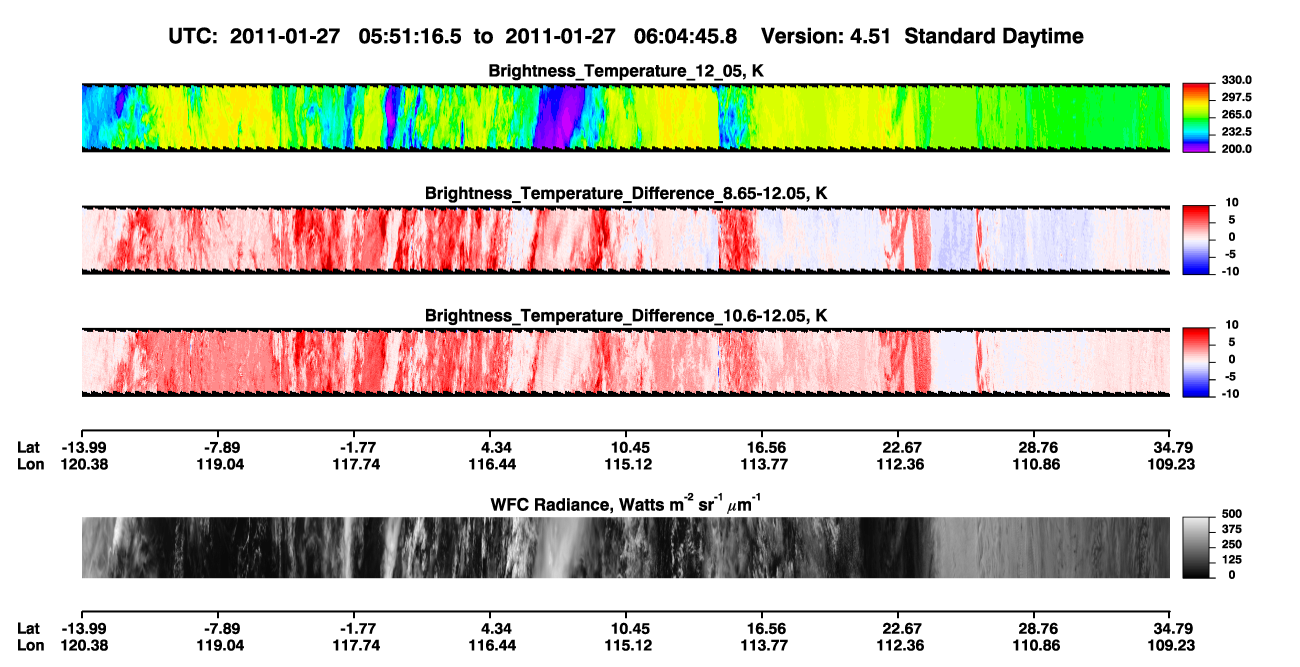The height and width of the screenshot is (667, 1300).
Task: Click longitude "112.36" under the 10.6-12.05 panel
Action: coord(898,464)
